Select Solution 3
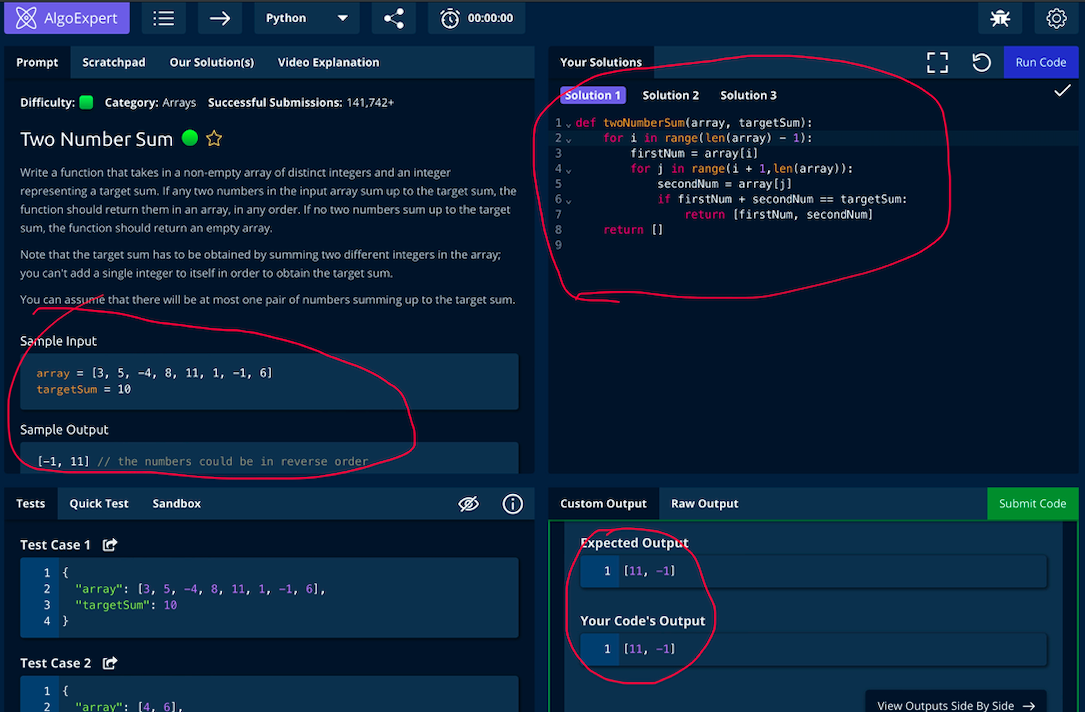 [x=748, y=95]
